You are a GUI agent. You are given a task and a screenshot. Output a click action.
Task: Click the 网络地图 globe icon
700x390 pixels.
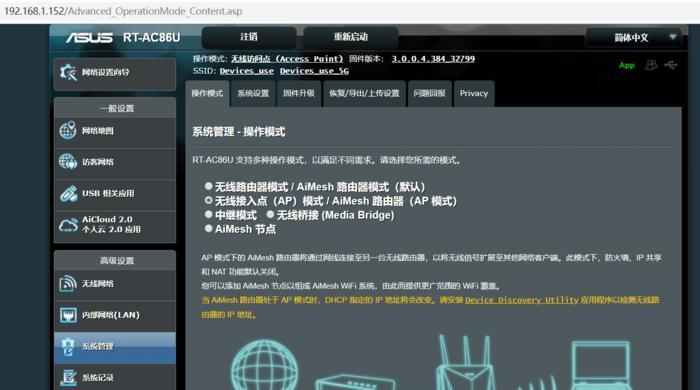[68, 131]
